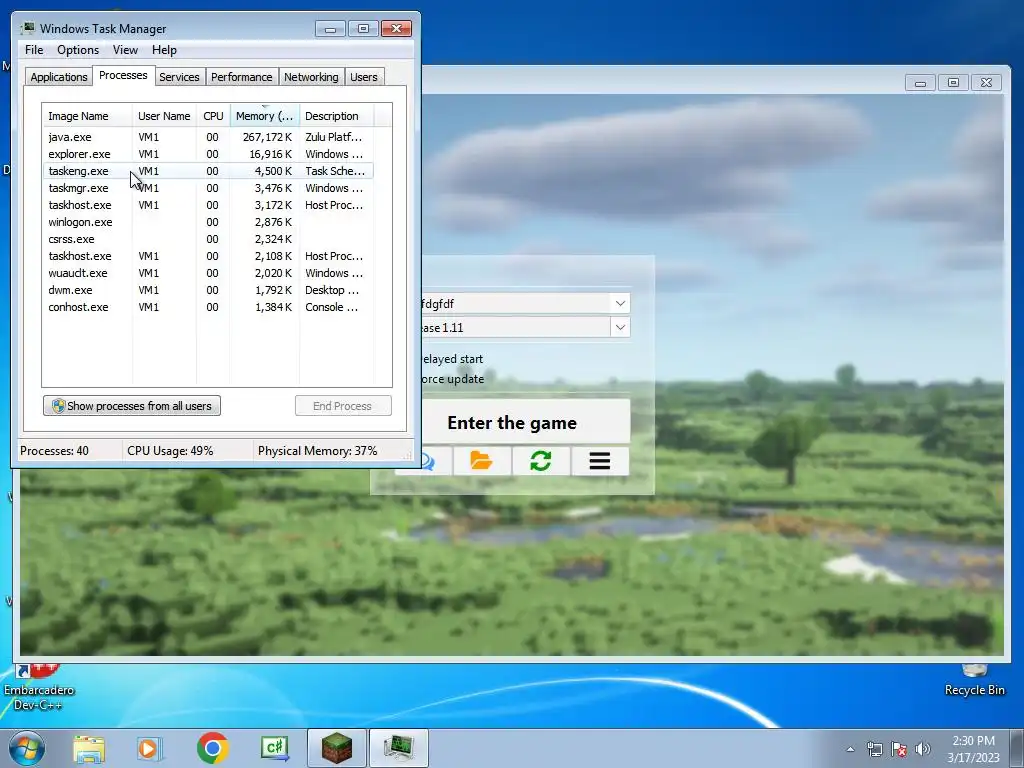
Task: Open the launcher folder icon button
Action: (482, 461)
